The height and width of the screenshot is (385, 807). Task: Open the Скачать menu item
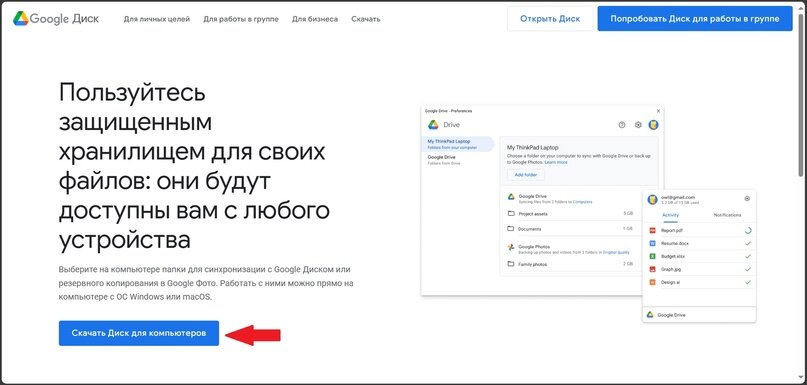point(366,19)
